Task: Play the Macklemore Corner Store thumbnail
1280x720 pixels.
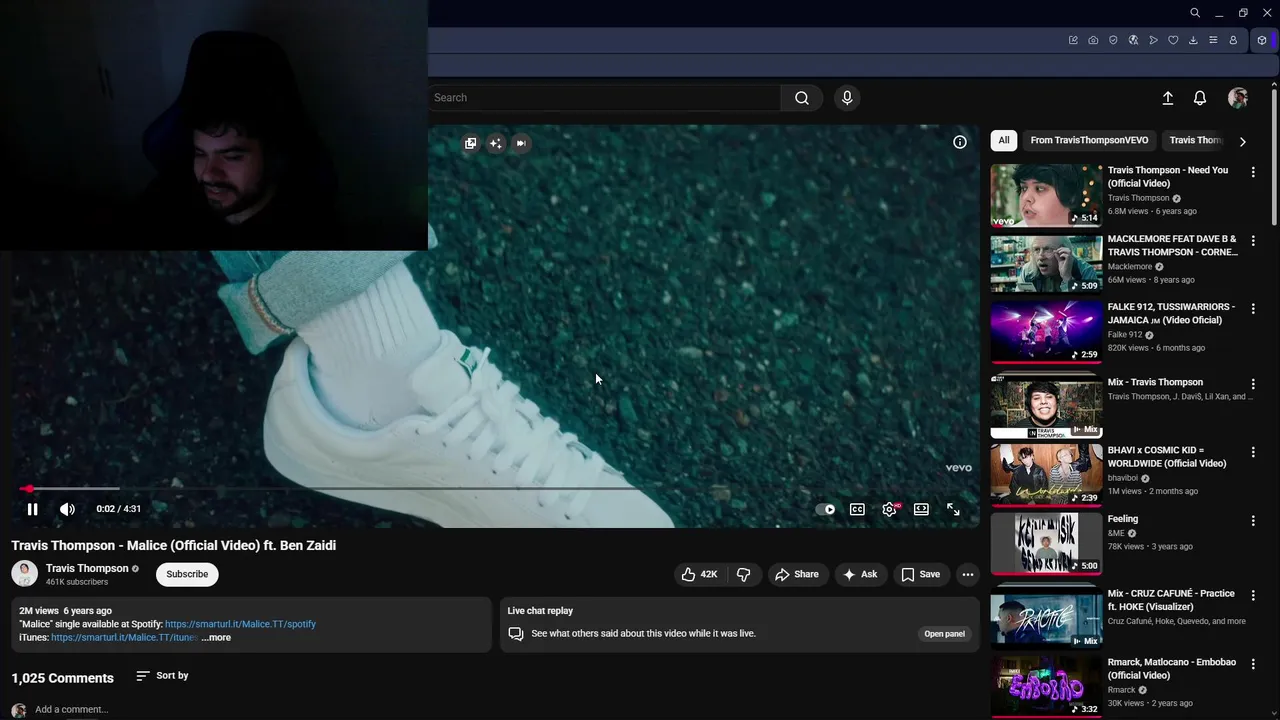Action: click(x=1046, y=264)
